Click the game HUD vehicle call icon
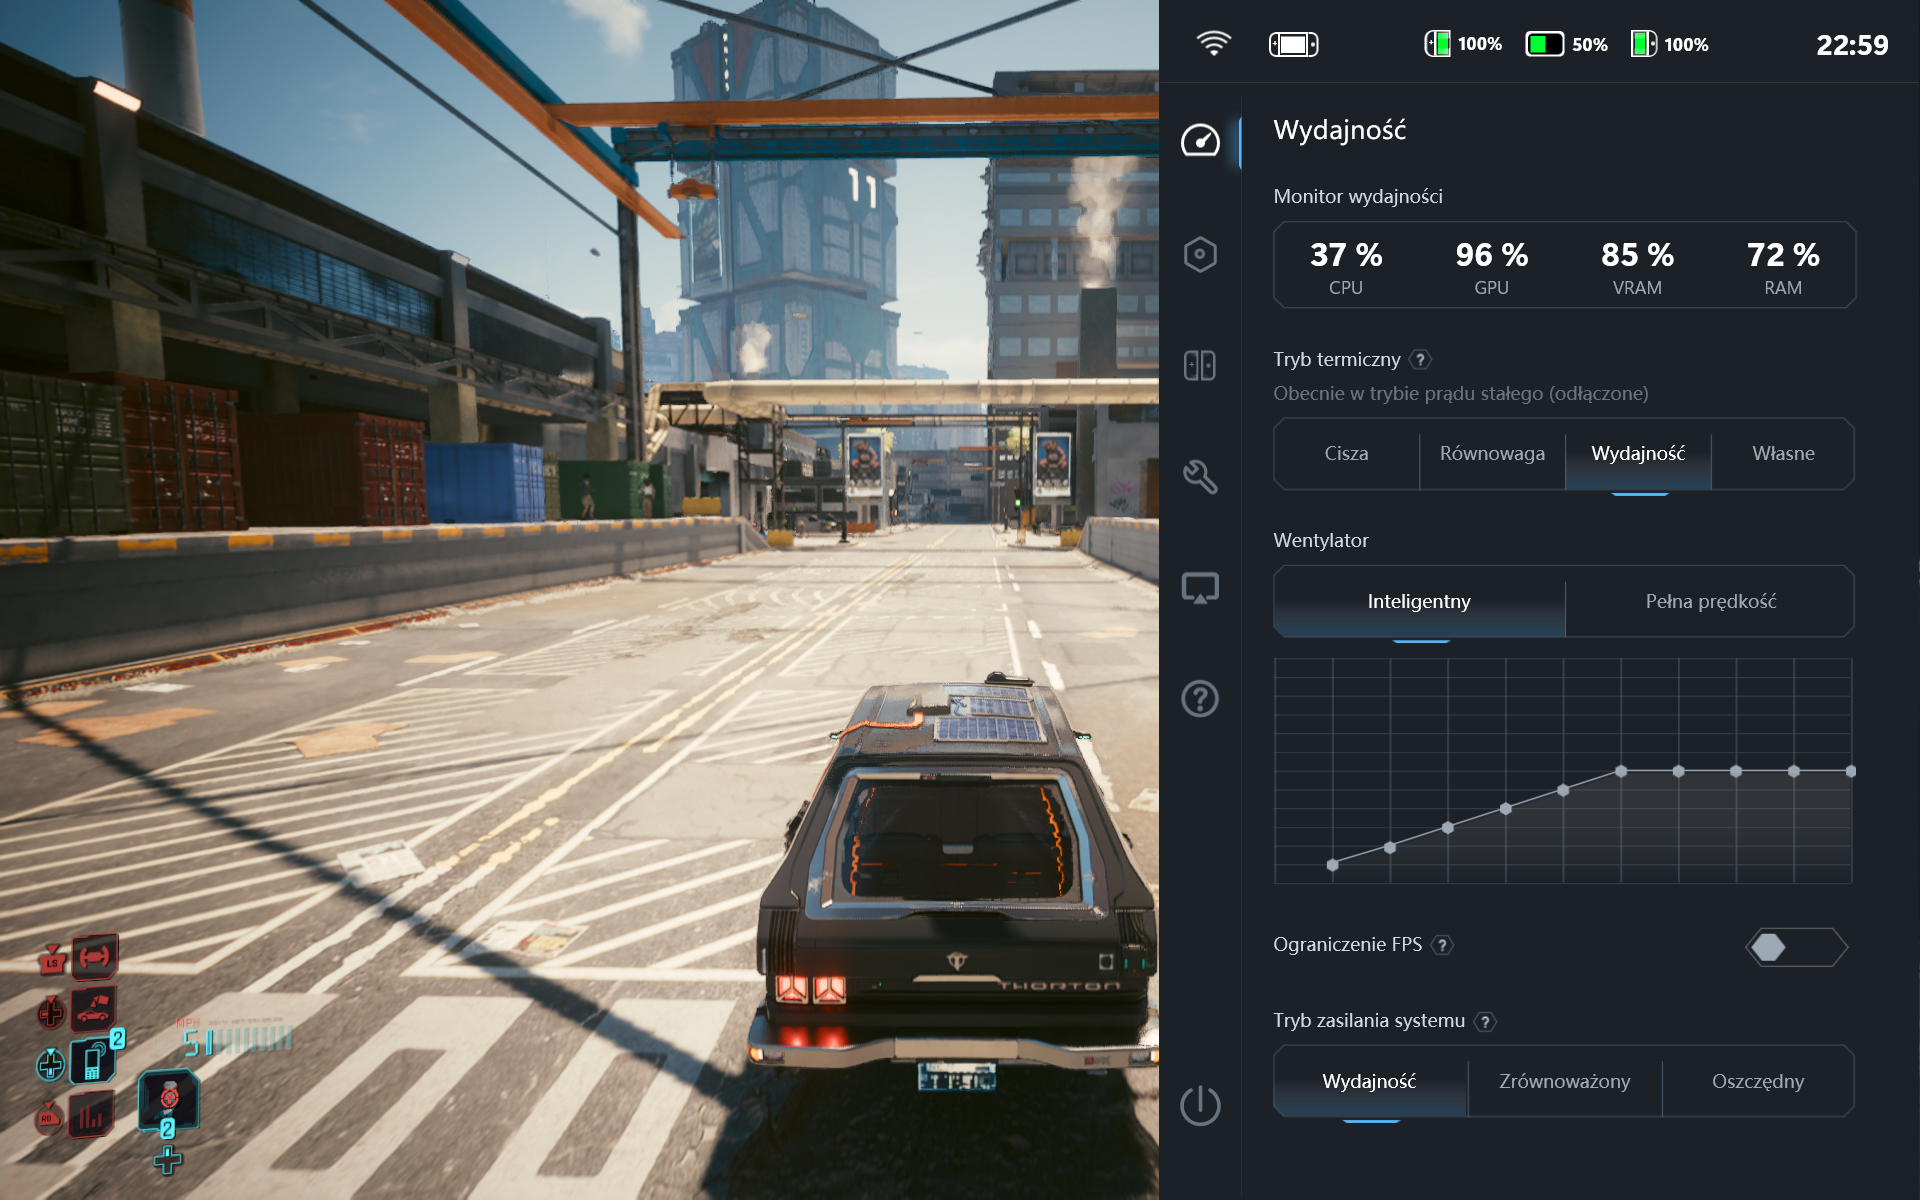 93,1010
